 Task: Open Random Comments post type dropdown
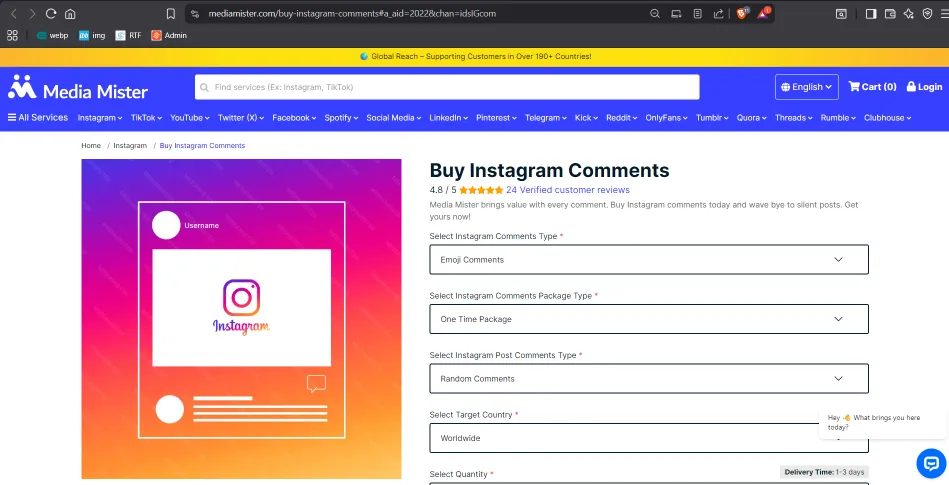coord(649,378)
